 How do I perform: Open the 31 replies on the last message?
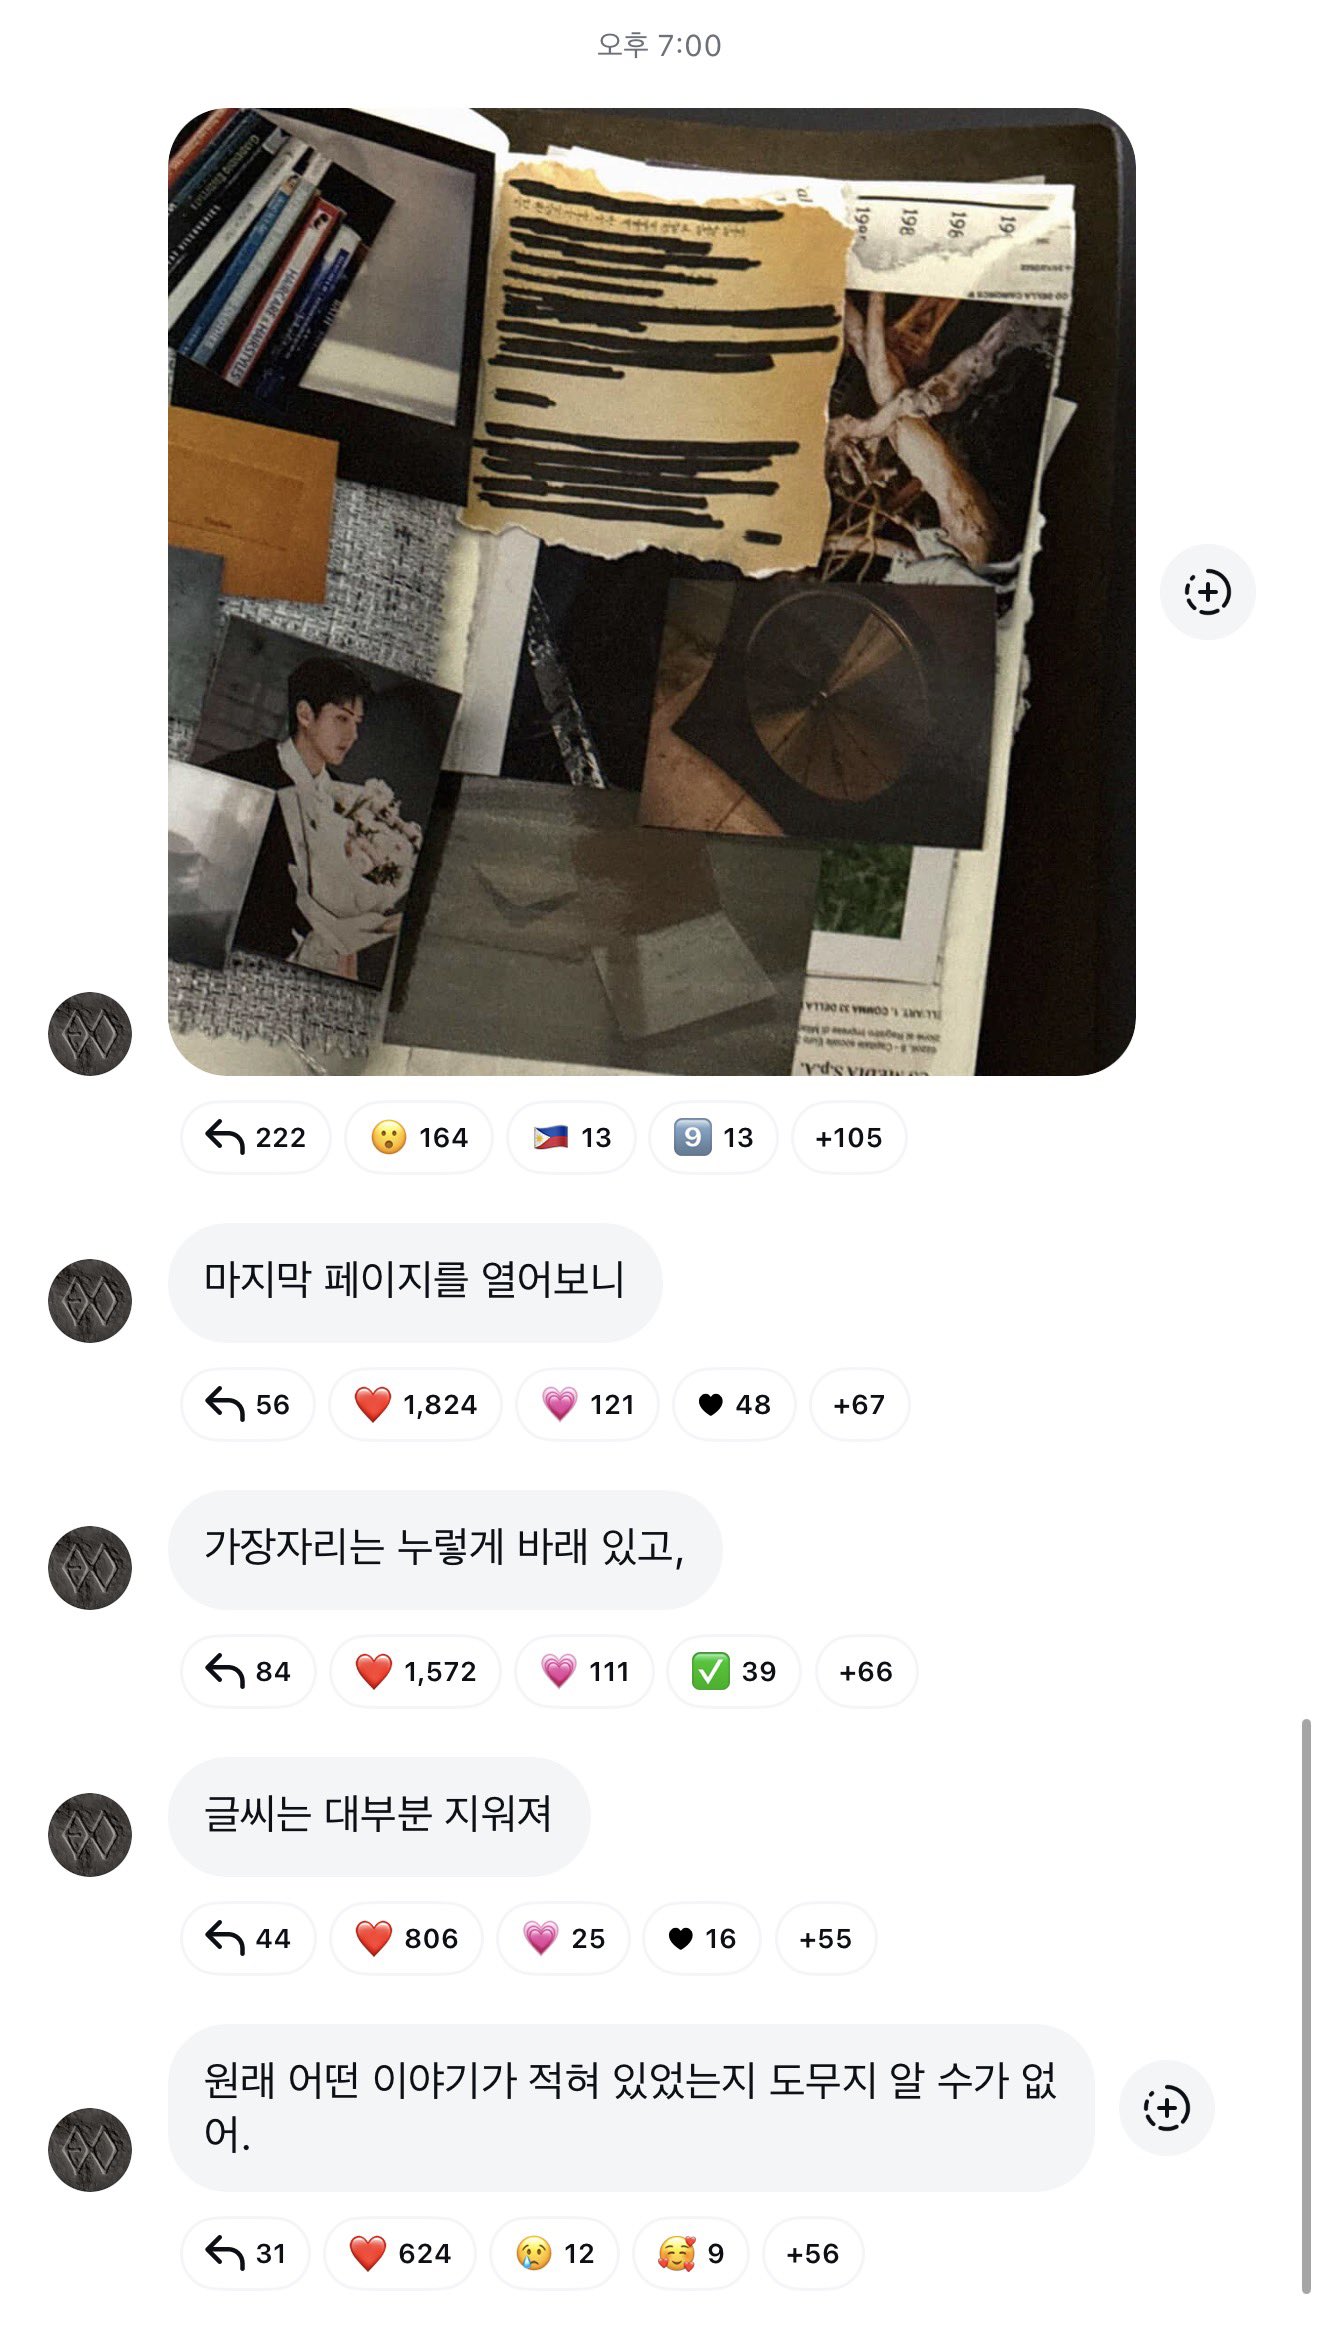coord(245,2253)
